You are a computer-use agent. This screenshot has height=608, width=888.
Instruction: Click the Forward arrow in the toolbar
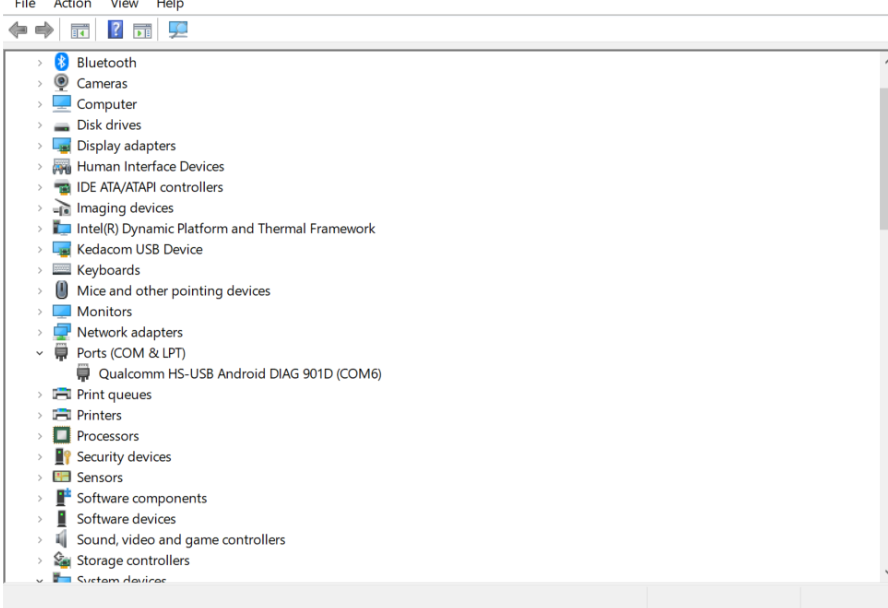[x=44, y=31]
